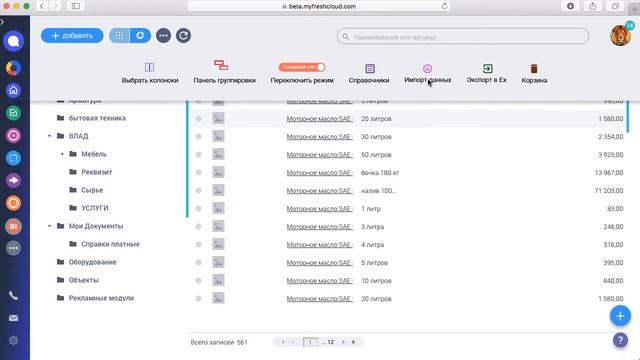640x360 pixels.
Task: Open the help question mark button
Action: [620, 340]
